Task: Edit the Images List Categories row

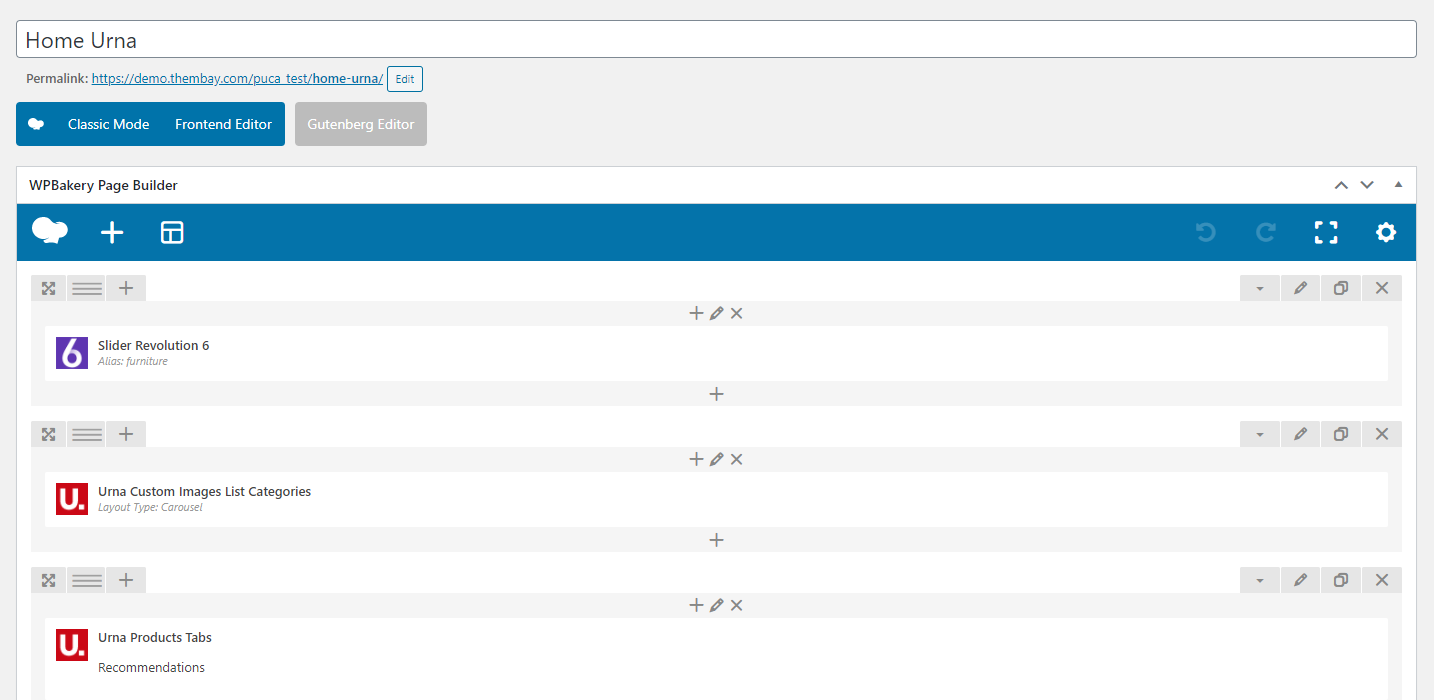Action: click(x=1300, y=434)
